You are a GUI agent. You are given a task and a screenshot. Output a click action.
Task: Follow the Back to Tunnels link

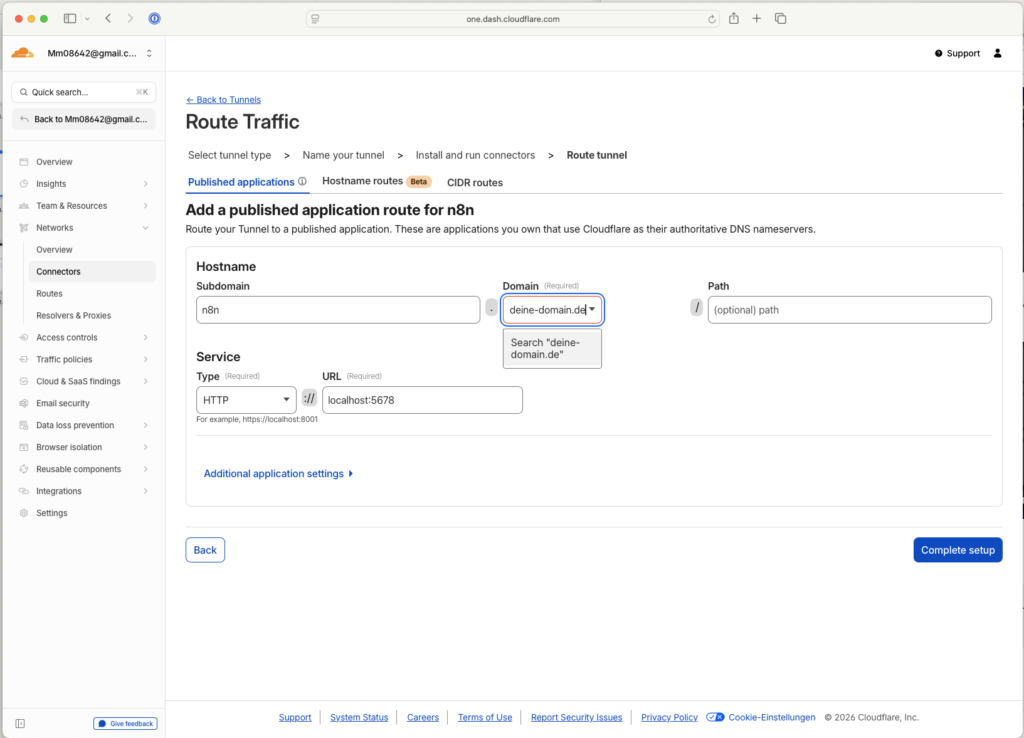tap(224, 100)
